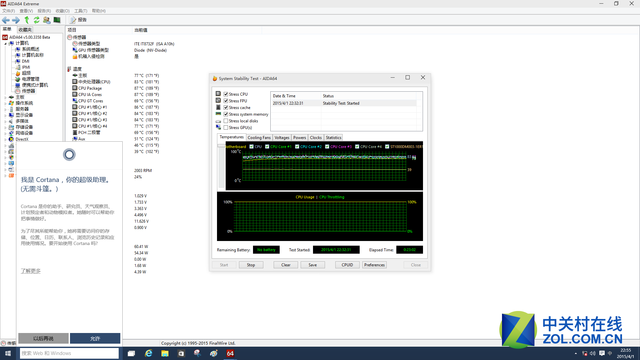Select the IPMI tree item
Viewport: 640px width, 360px height.
[26, 67]
